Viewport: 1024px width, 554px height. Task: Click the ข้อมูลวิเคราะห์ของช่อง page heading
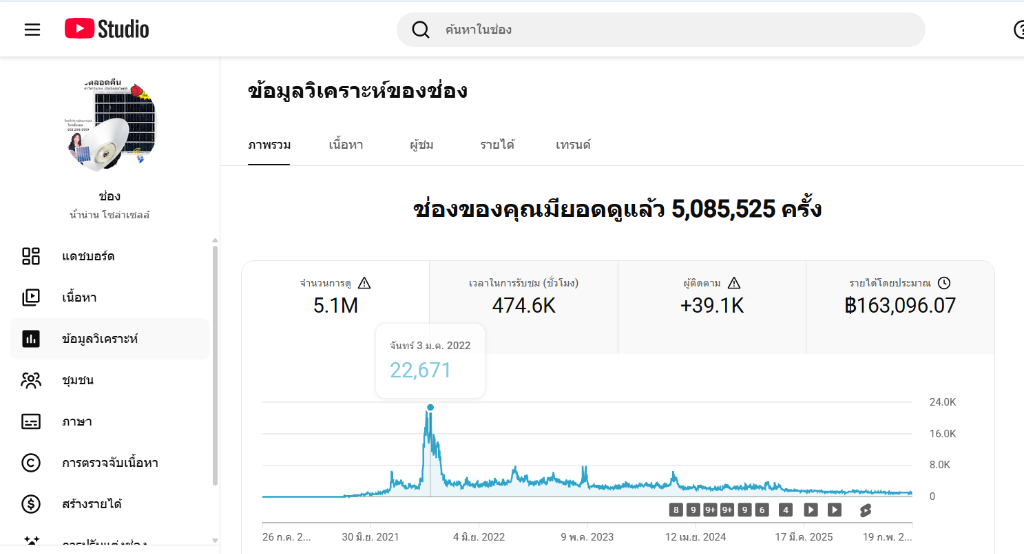(x=358, y=91)
